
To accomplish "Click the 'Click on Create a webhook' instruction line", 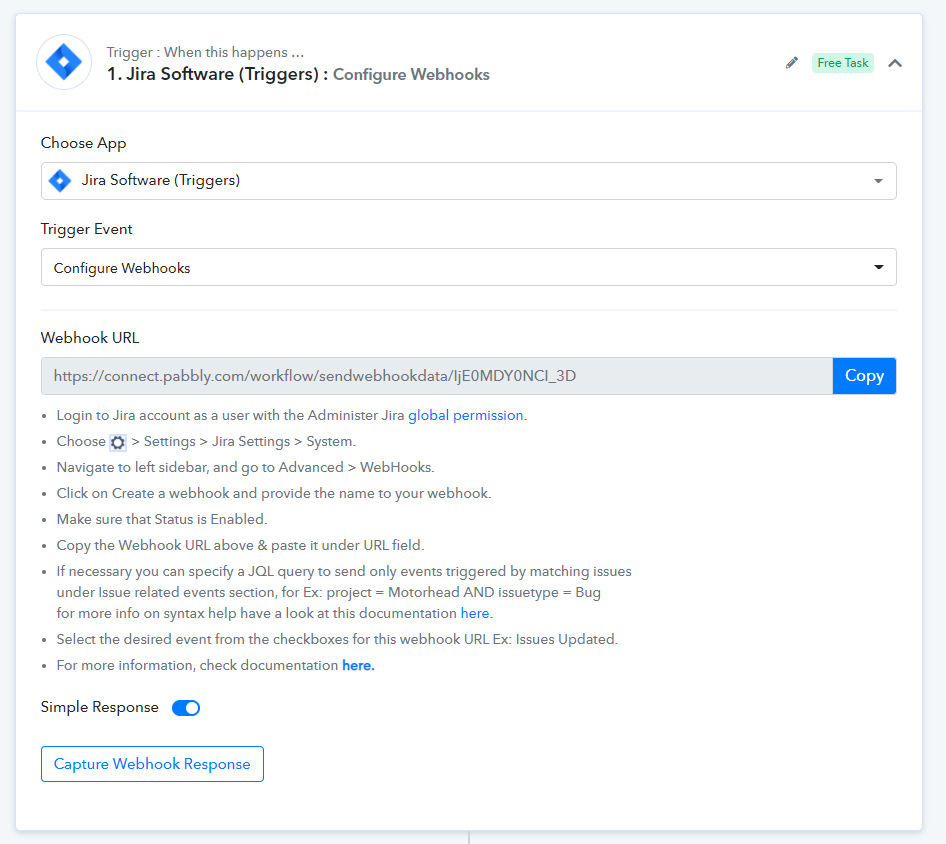I will tap(274, 493).
